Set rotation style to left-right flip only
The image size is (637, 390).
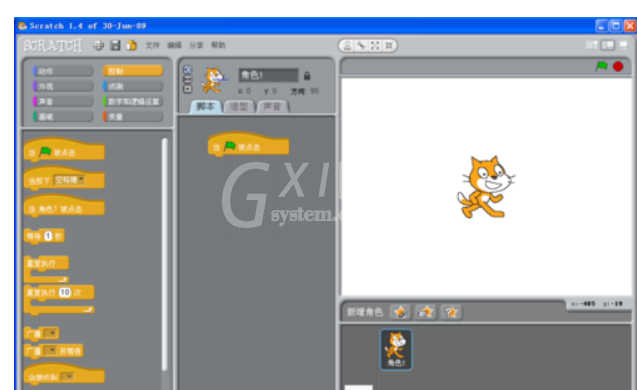point(187,79)
